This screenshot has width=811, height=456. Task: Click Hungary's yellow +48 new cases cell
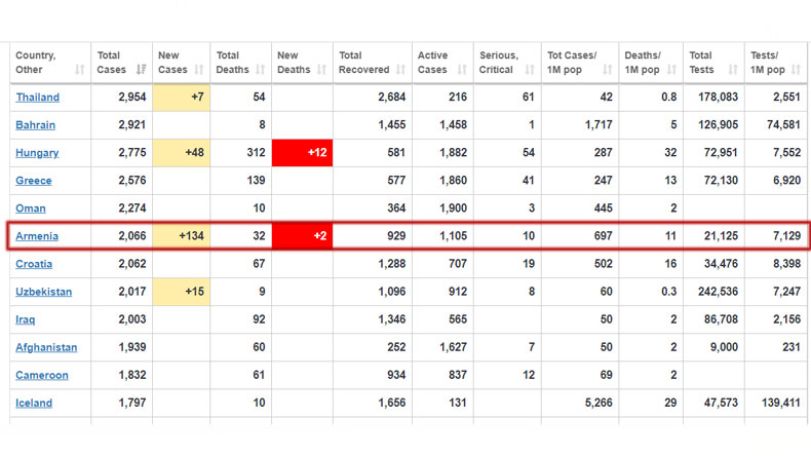(181, 153)
